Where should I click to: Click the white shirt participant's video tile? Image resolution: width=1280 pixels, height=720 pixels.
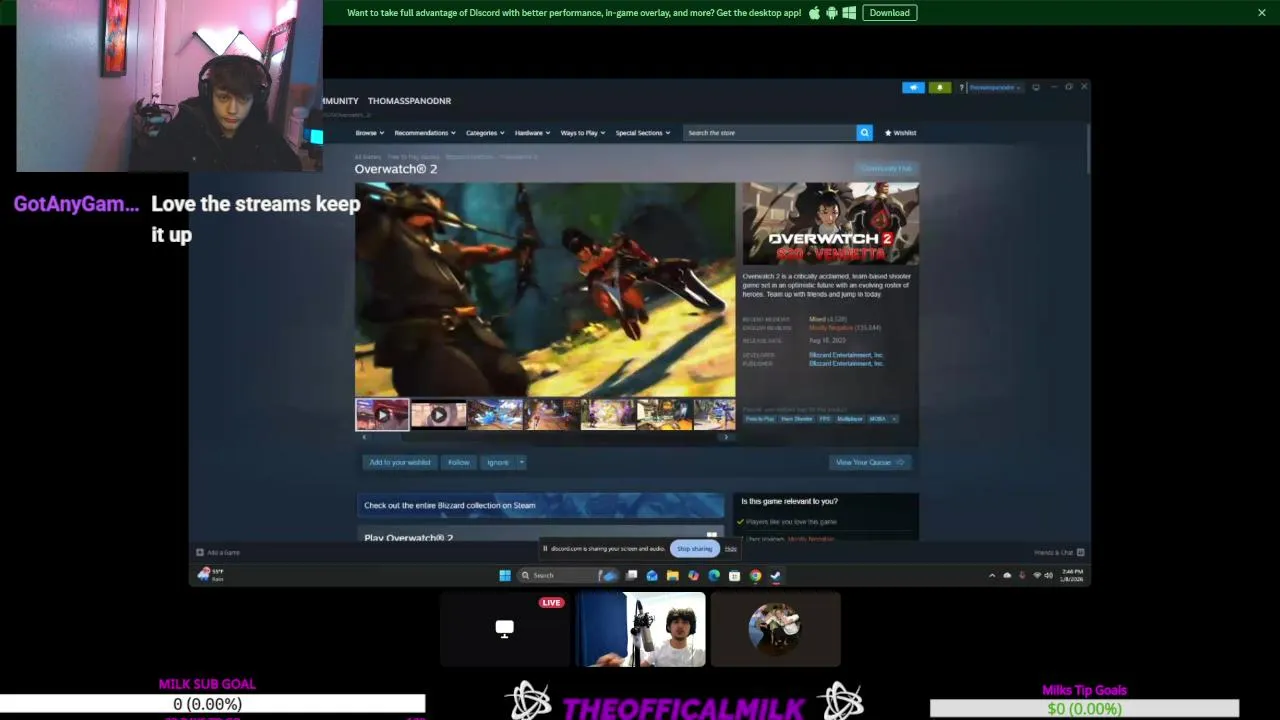tap(640, 629)
